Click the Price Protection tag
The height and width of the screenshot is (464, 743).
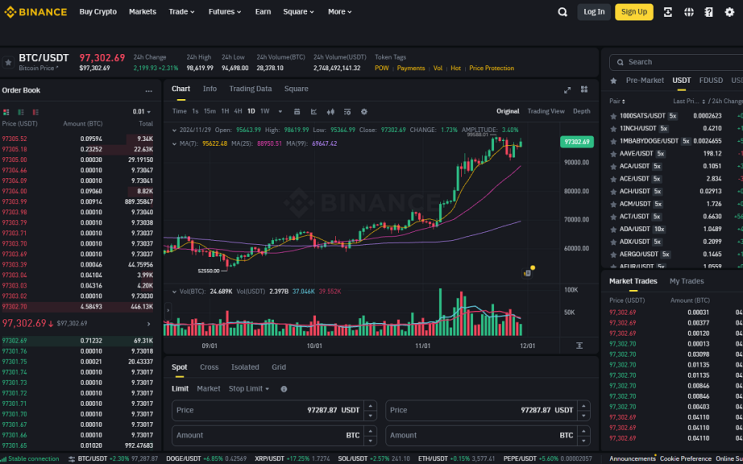(491, 68)
